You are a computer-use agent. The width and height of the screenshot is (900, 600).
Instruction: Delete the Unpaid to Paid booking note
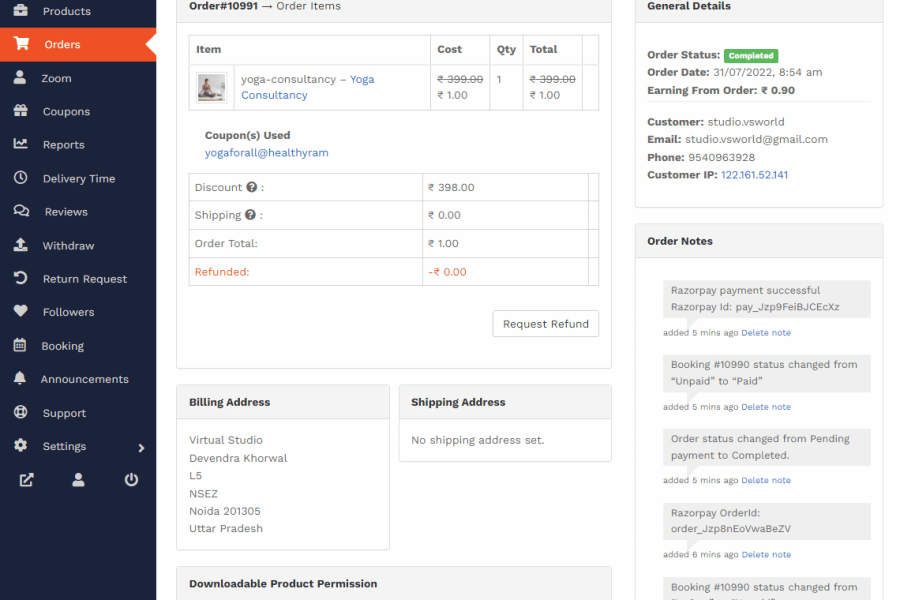pos(766,407)
